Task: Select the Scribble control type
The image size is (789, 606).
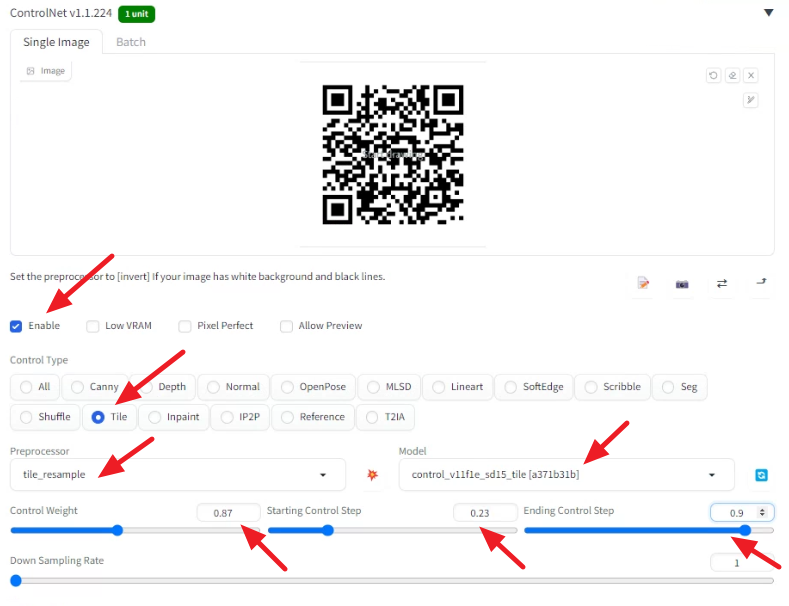Action: (612, 387)
